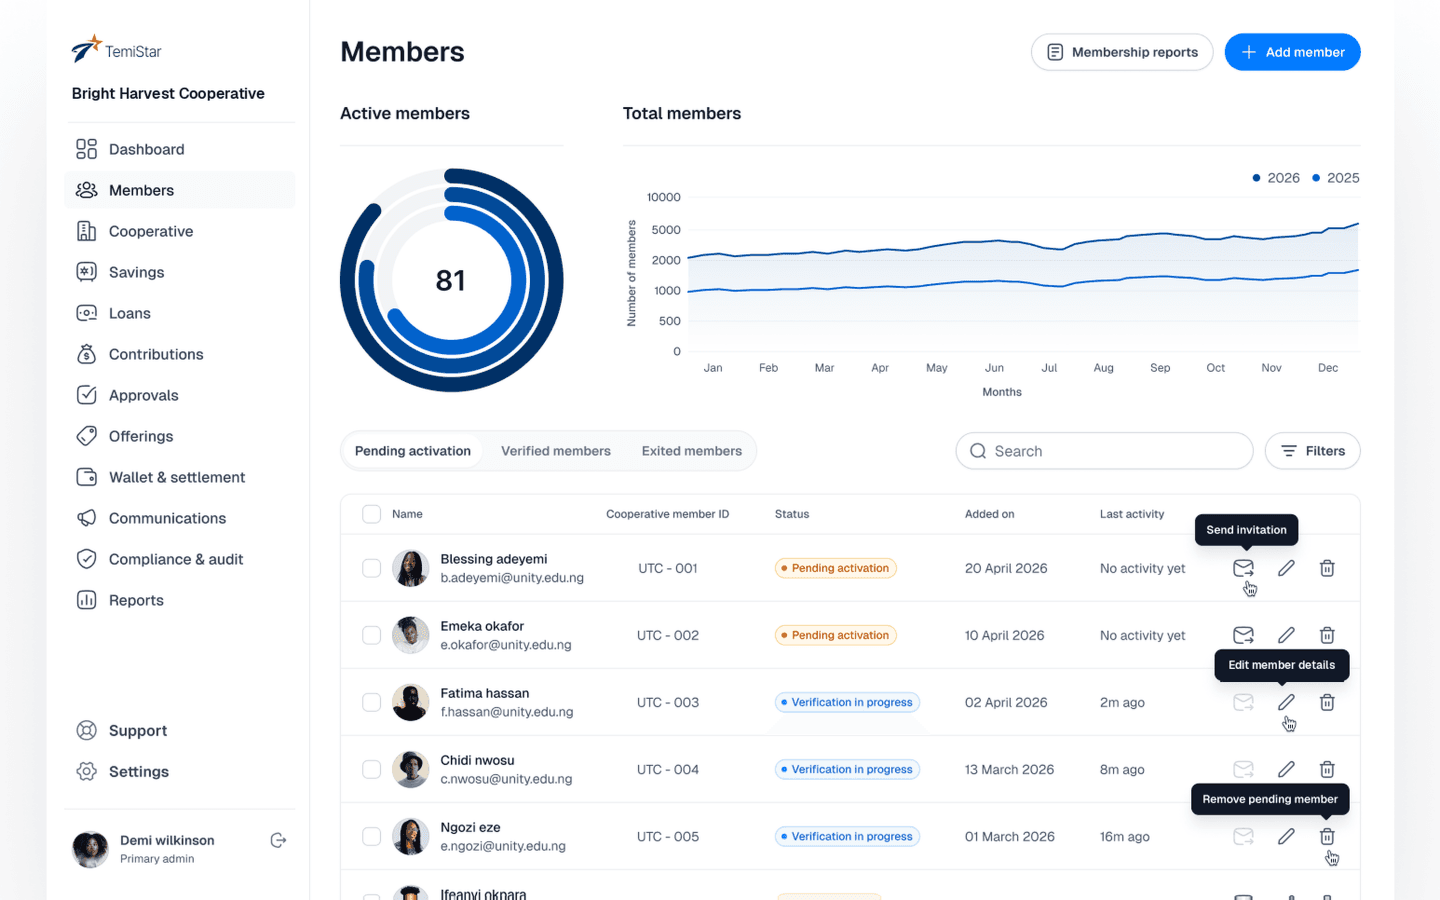Send invitation to Blessing adeyemi
The height and width of the screenshot is (900, 1440).
1243,568
